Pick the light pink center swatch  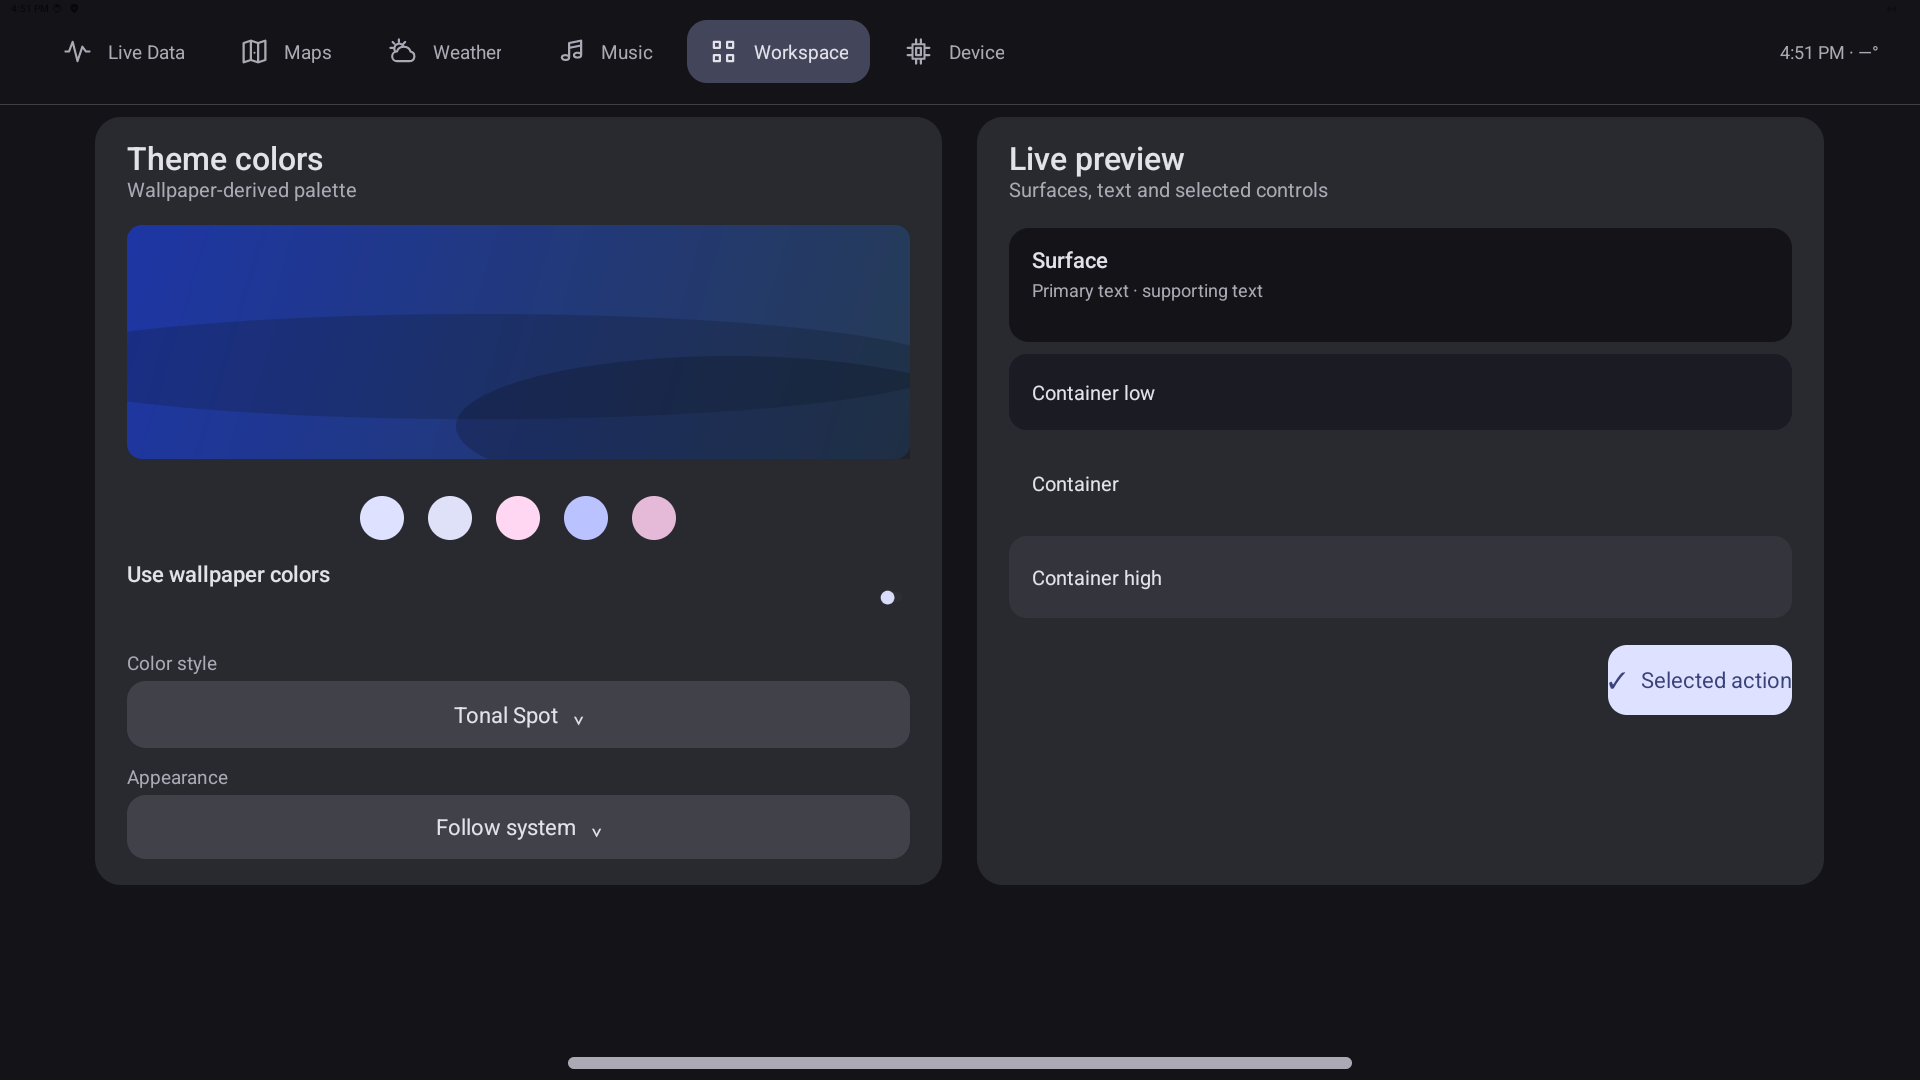click(518, 518)
